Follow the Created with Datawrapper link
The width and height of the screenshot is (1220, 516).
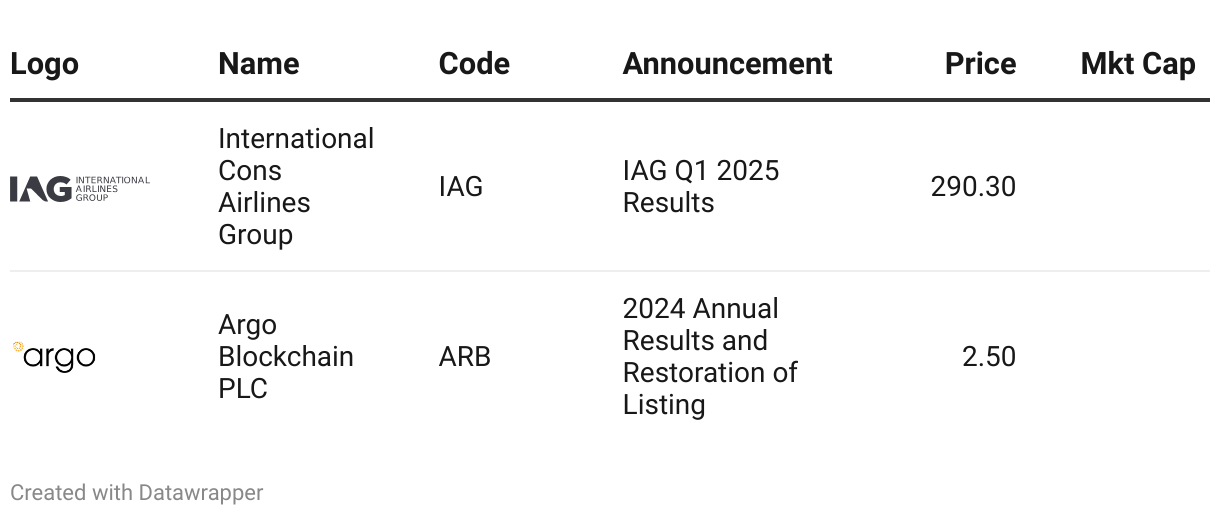click(137, 493)
